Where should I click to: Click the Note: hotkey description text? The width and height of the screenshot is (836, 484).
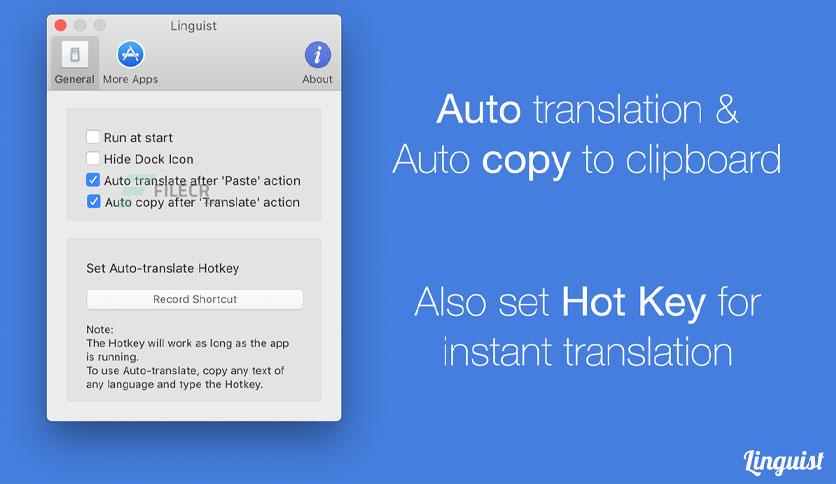click(x=188, y=357)
